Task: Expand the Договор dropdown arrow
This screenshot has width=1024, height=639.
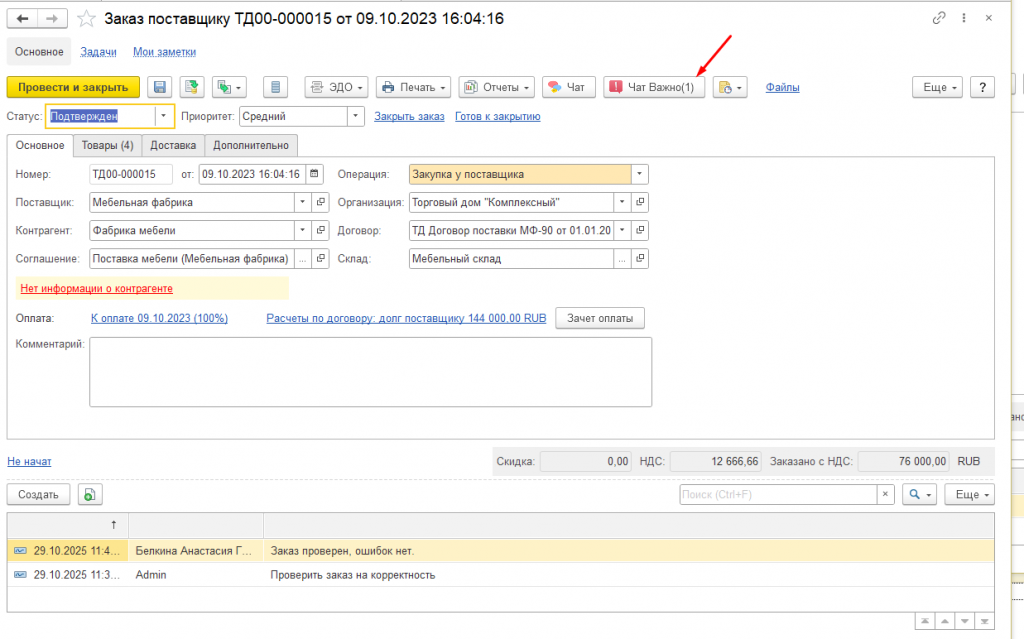Action: click(x=622, y=231)
